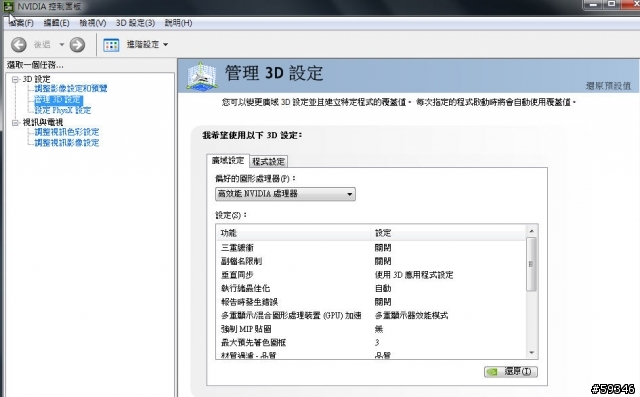This screenshot has width=640, height=397.
Task: Select 調整視訊影像設定 in the tree
Action: point(67,142)
